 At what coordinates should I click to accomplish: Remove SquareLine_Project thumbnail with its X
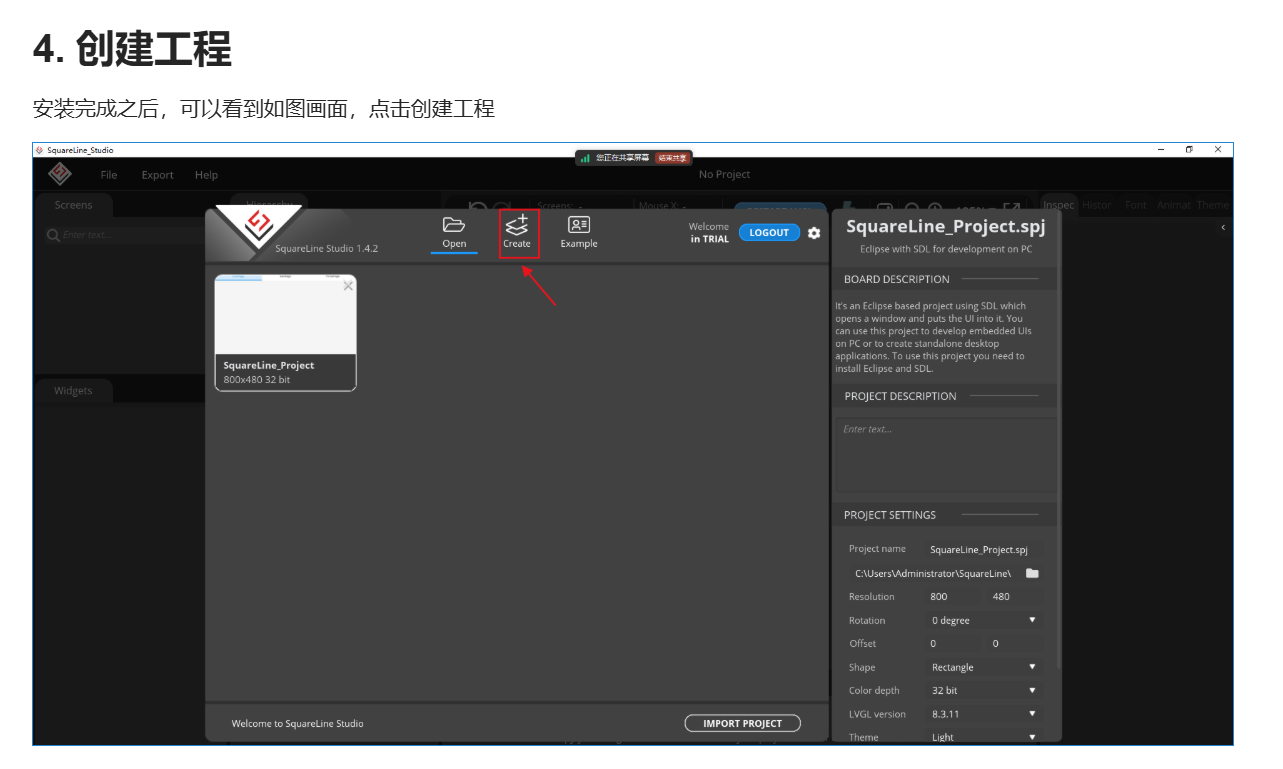[348, 286]
